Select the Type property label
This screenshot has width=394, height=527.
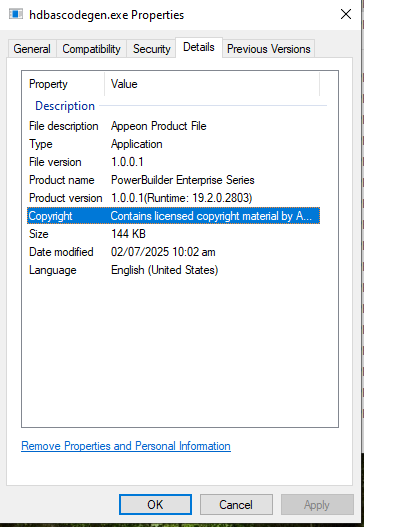[x=41, y=144]
